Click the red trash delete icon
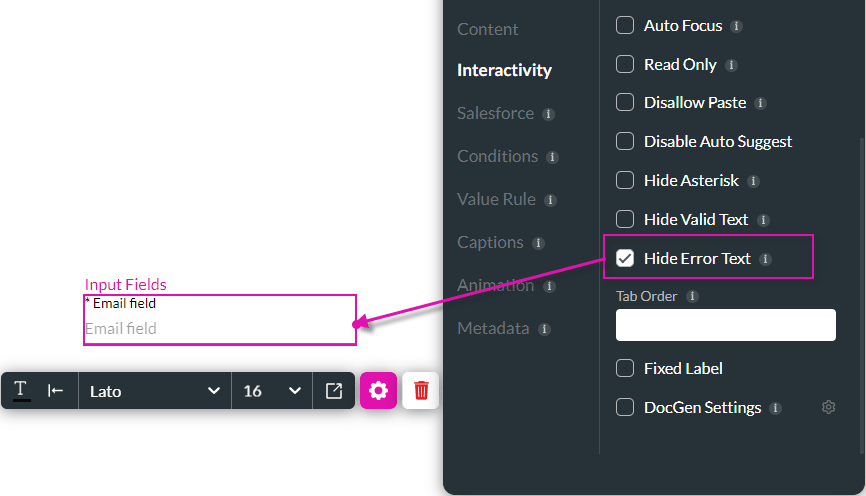This screenshot has width=866, height=496. [x=421, y=391]
